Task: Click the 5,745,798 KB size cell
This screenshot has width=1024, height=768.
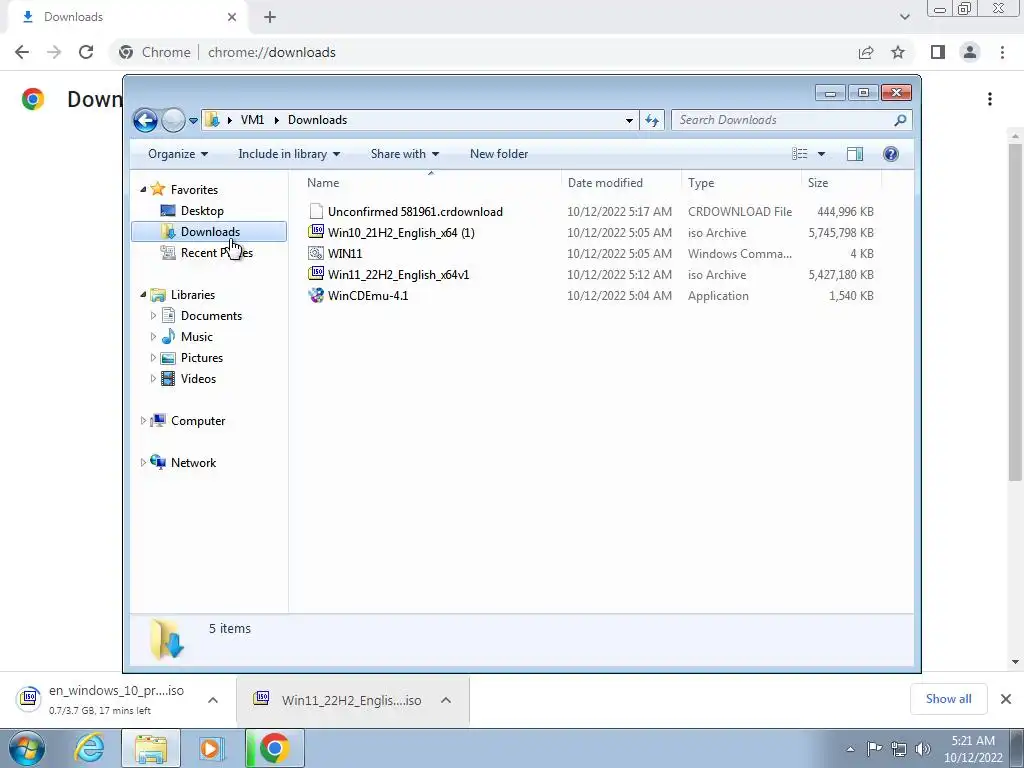Action: coord(840,232)
